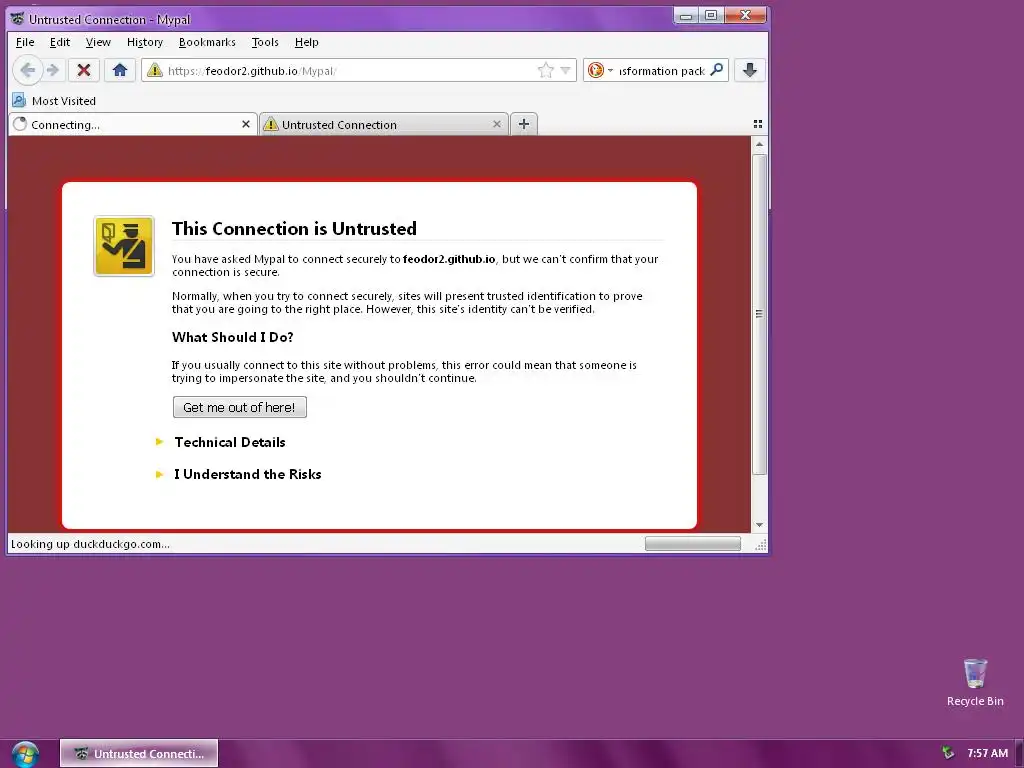This screenshot has height=768, width=1024.
Task: Click the 7:57 AM clock
Action: (x=987, y=753)
